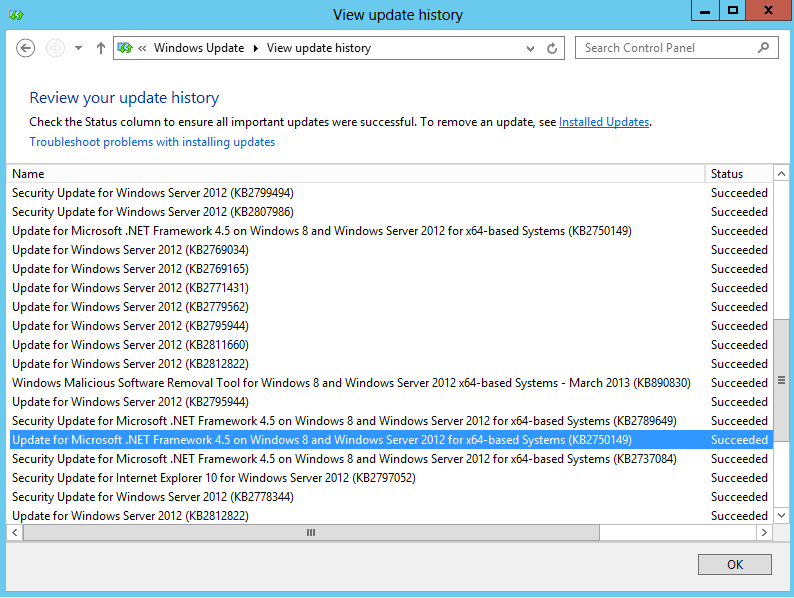This screenshot has height=598, width=794.
Task: Click the vertical scrollbar down arrow
Action: pyautogui.click(x=781, y=515)
